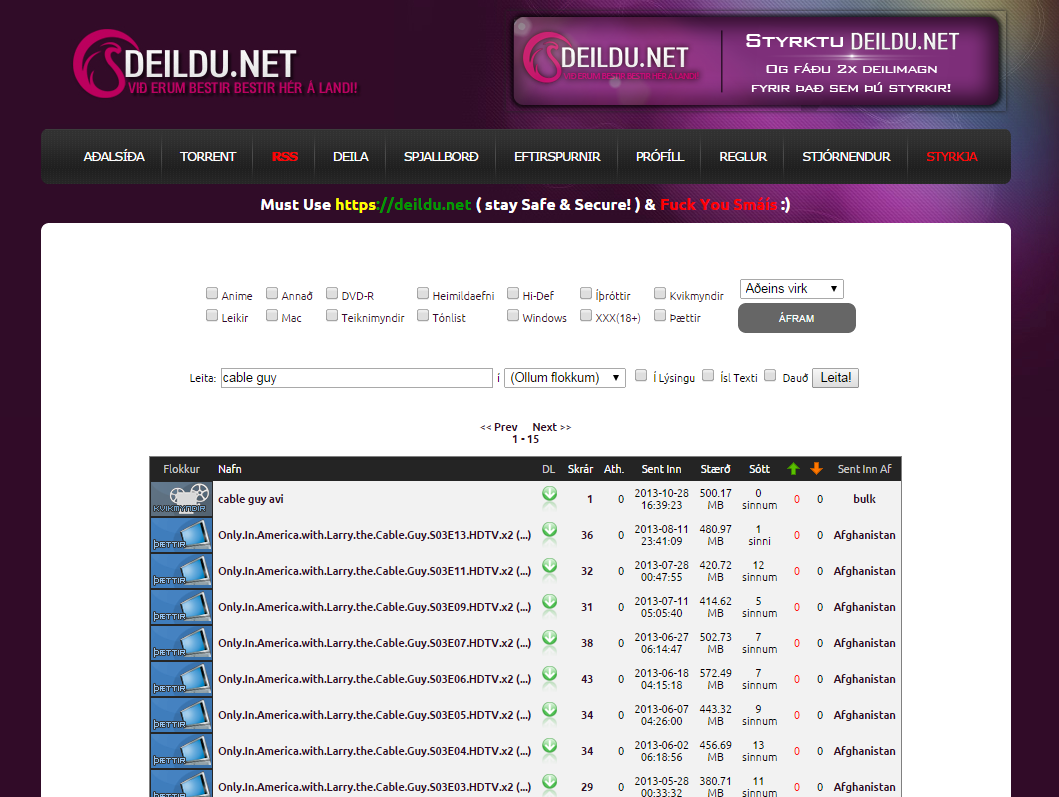
Task: Sort by the green up-arrow seeders column
Action: click(793, 469)
